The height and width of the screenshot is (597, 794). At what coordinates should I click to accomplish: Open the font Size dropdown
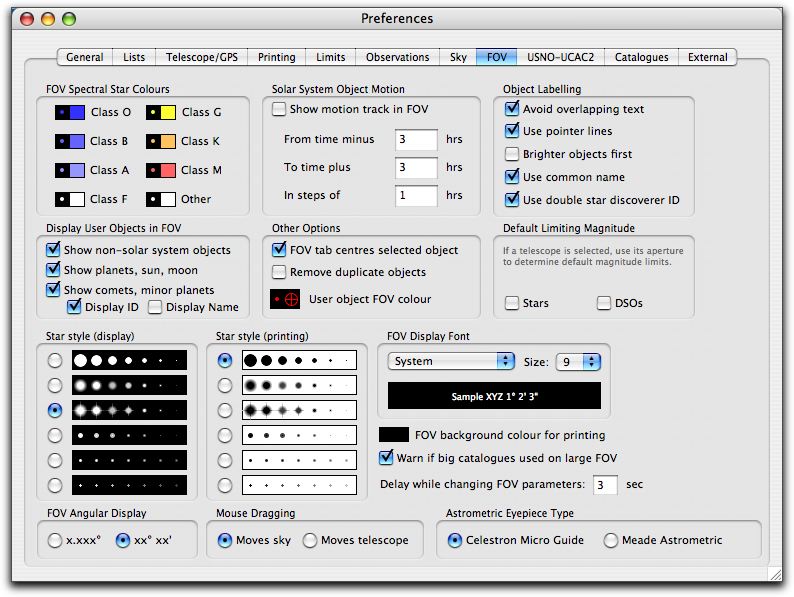(x=578, y=361)
